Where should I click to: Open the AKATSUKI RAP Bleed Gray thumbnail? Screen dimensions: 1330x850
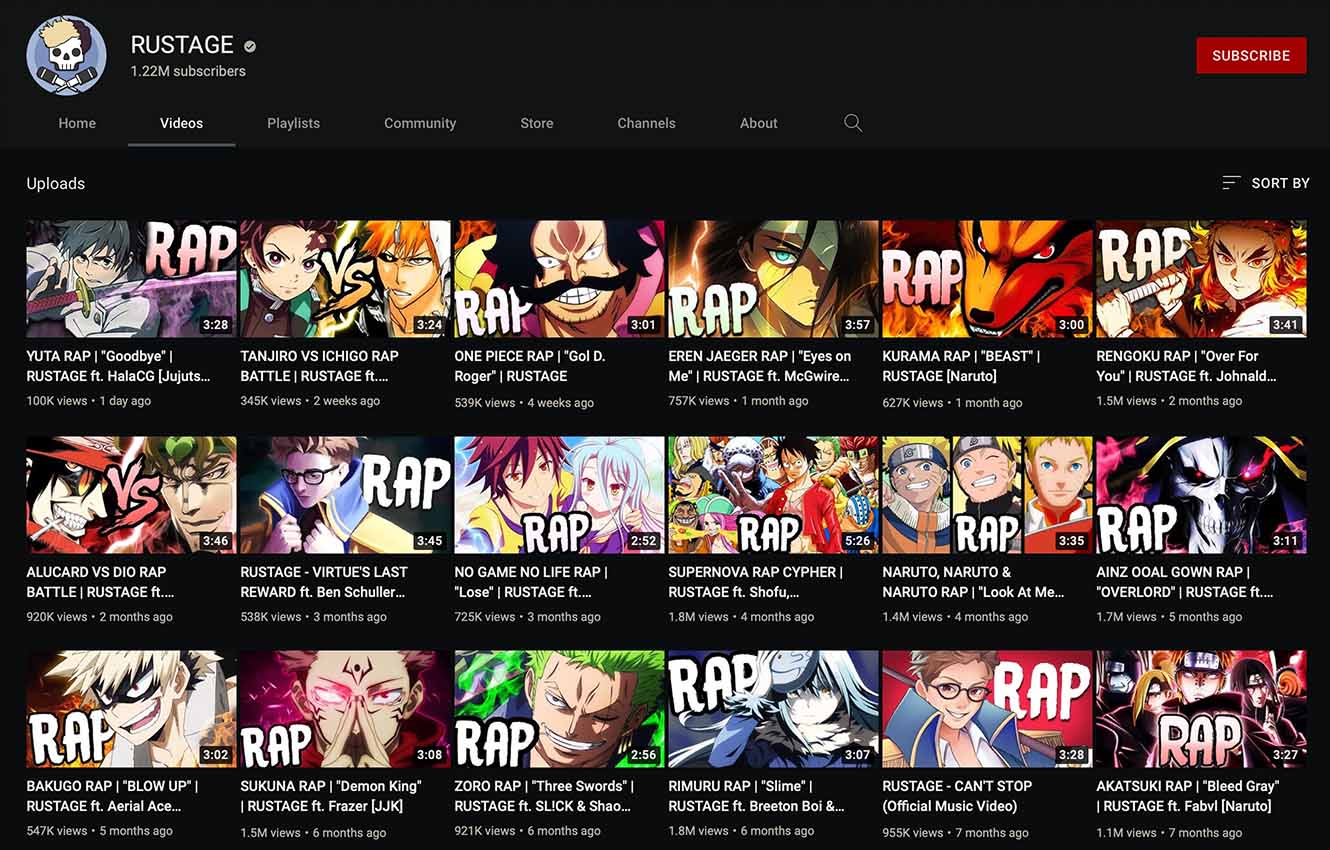tap(1201, 709)
